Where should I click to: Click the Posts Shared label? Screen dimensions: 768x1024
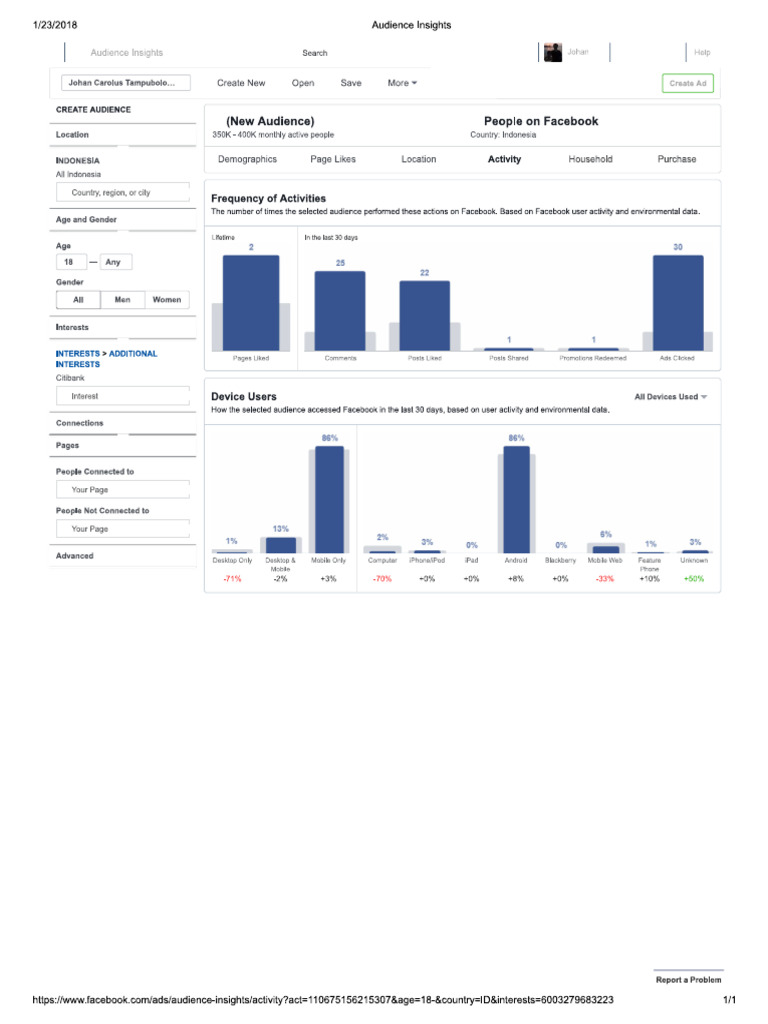[x=509, y=359]
